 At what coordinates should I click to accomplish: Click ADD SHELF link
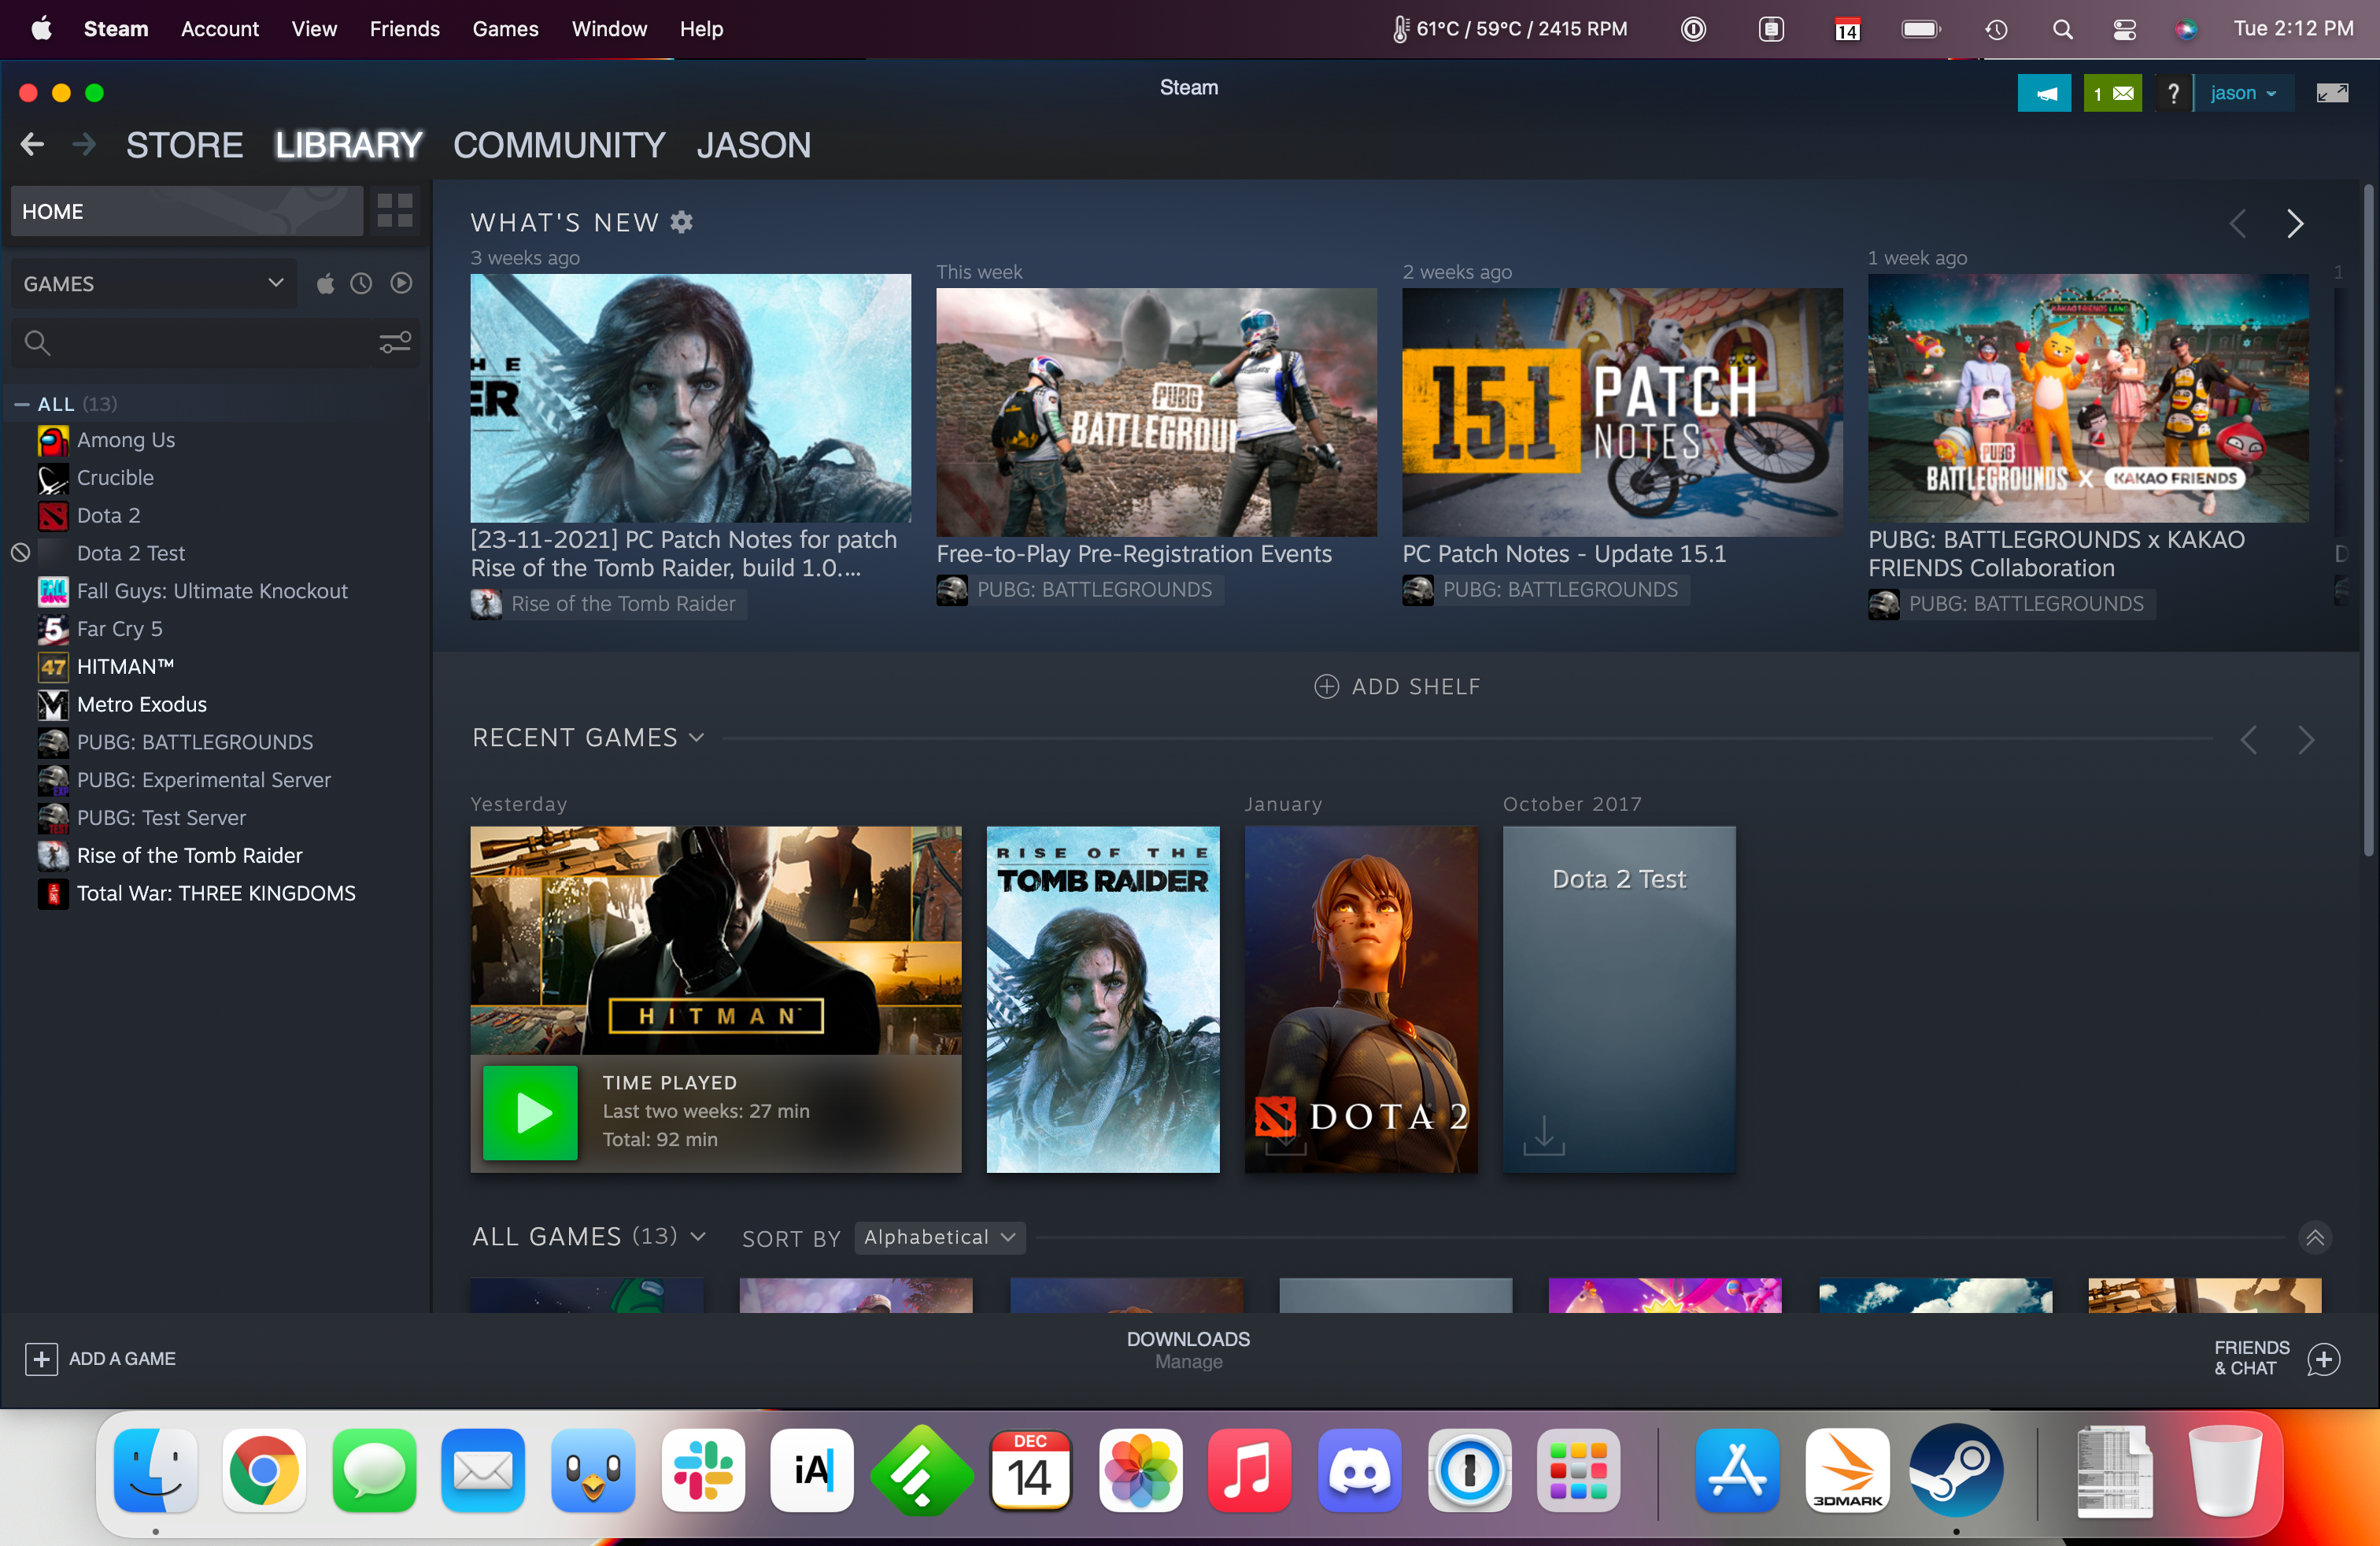pyautogui.click(x=1397, y=686)
